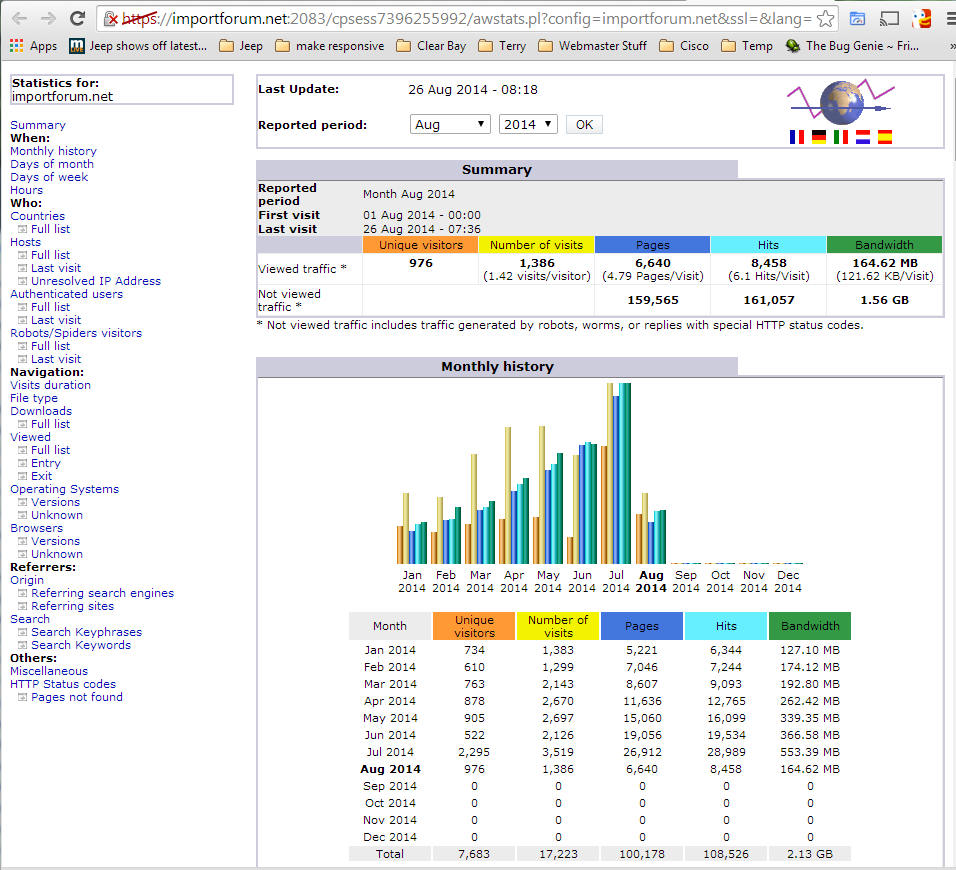This screenshot has height=870, width=956.
Task: Open the Monthly history sidebar link
Action: [x=54, y=151]
